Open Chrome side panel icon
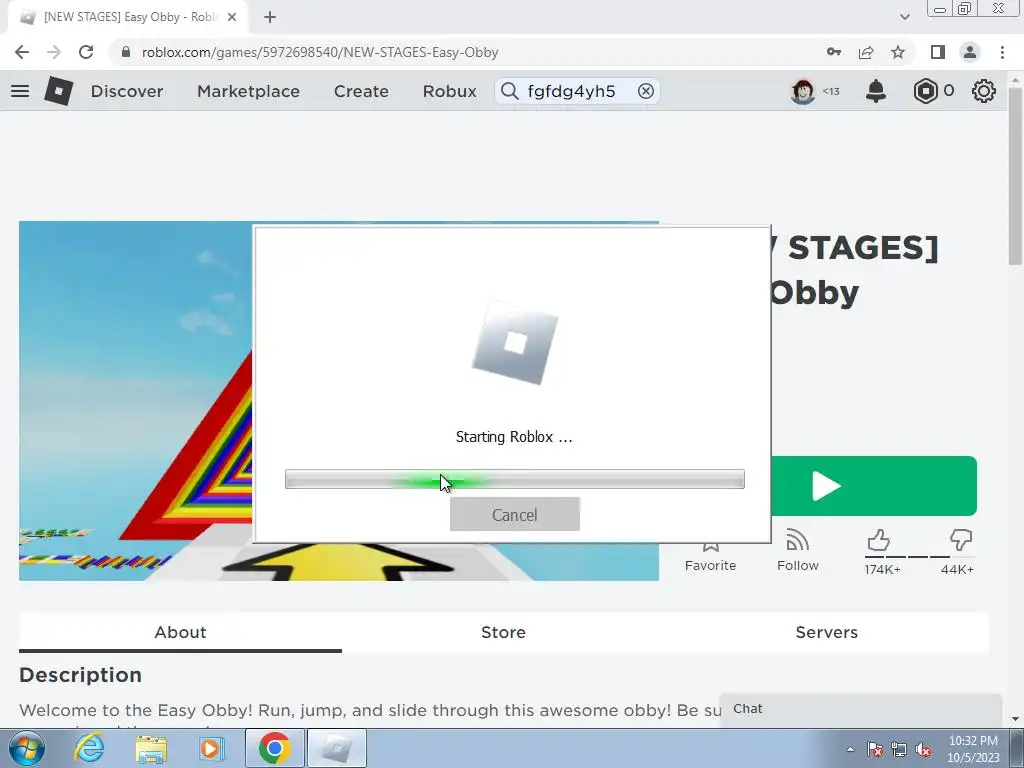This screenshot has width=1024, height=768. 938,52
